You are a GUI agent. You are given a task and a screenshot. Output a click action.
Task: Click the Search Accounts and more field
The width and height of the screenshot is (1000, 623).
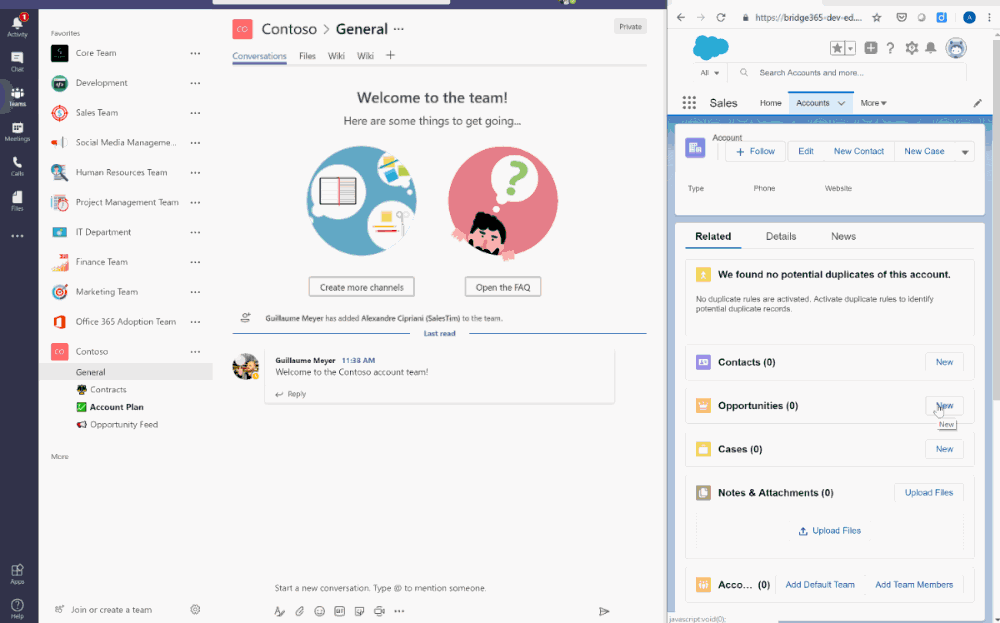click(848, 73)
